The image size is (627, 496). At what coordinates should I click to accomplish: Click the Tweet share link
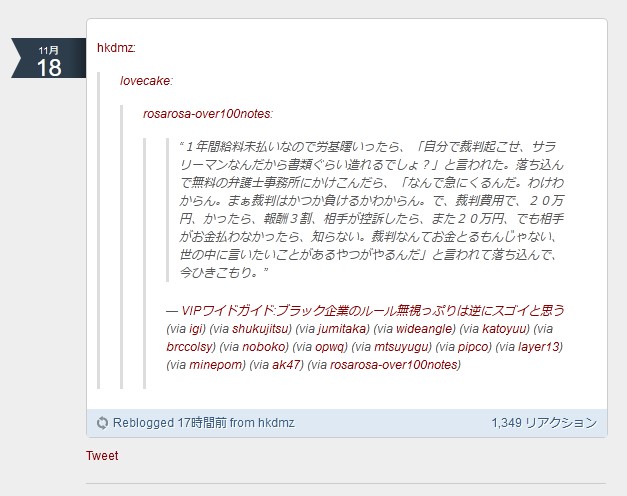click(x=102, y=456)
